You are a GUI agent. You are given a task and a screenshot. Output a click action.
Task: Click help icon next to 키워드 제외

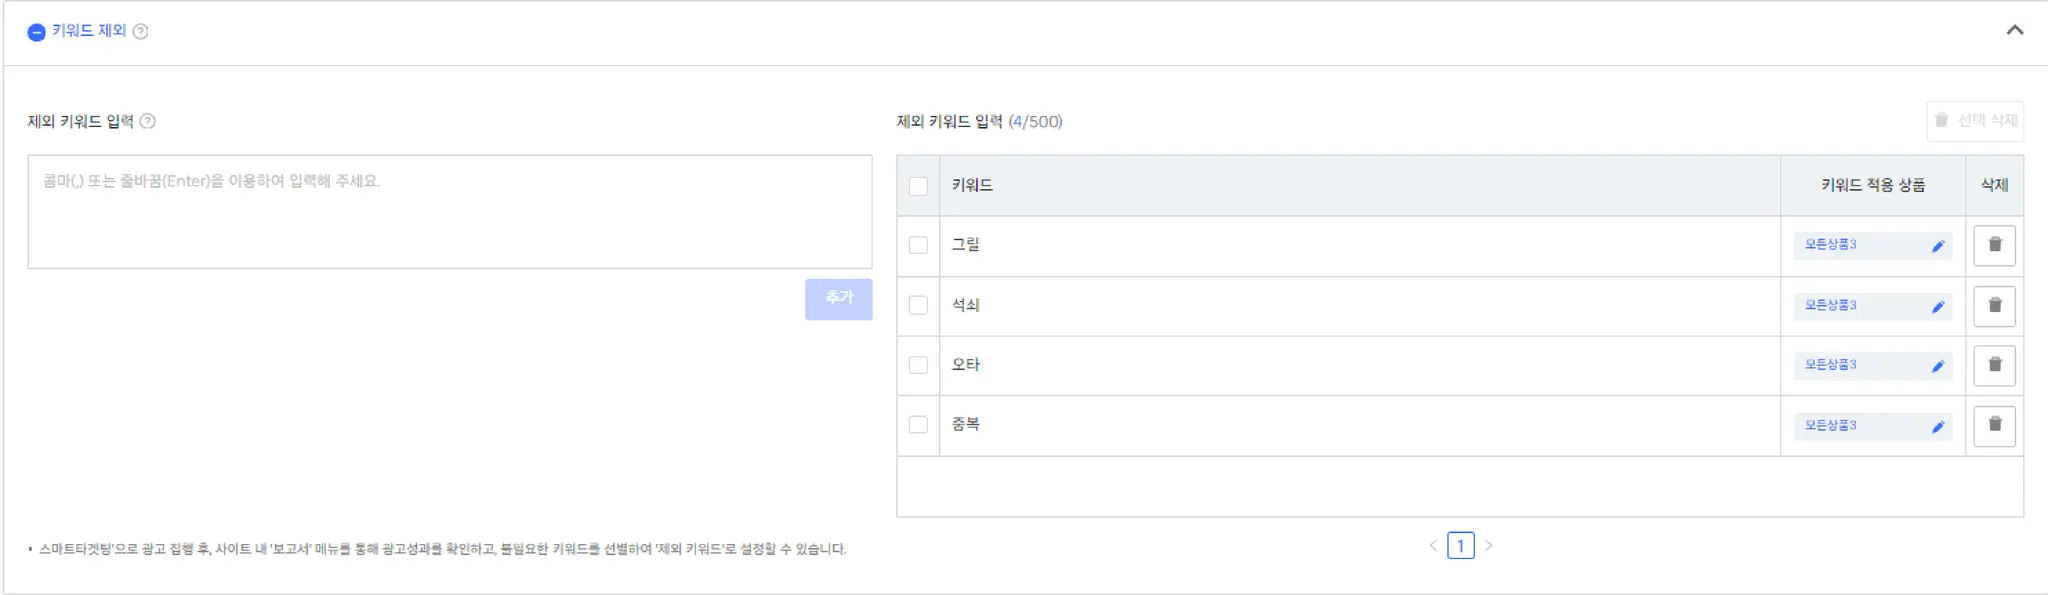[141, 32]
